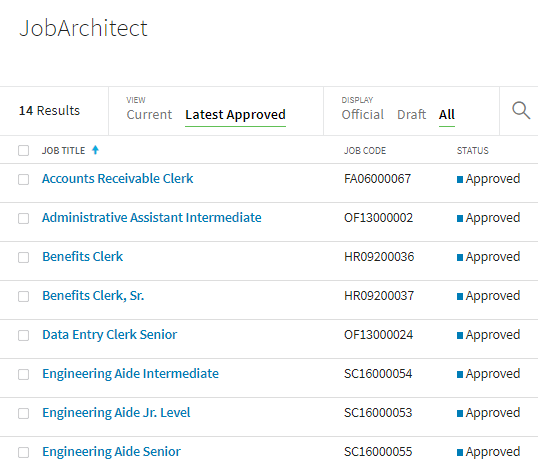Sort by the Status column header

click(x=472, y=151)
